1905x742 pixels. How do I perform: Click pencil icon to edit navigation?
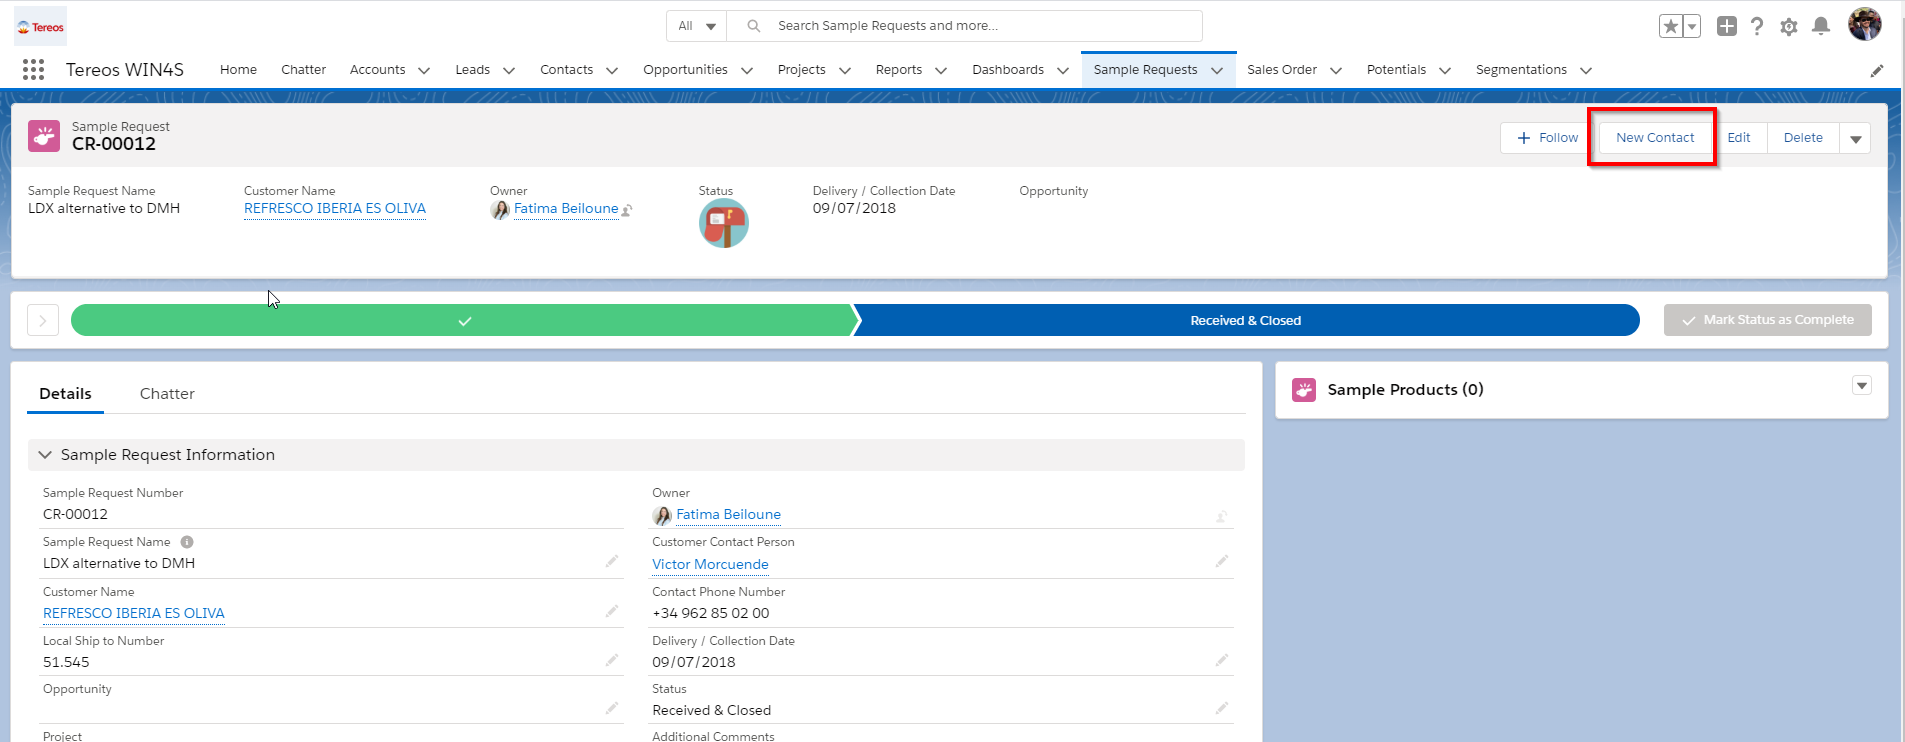click(x=1877, y=70)
